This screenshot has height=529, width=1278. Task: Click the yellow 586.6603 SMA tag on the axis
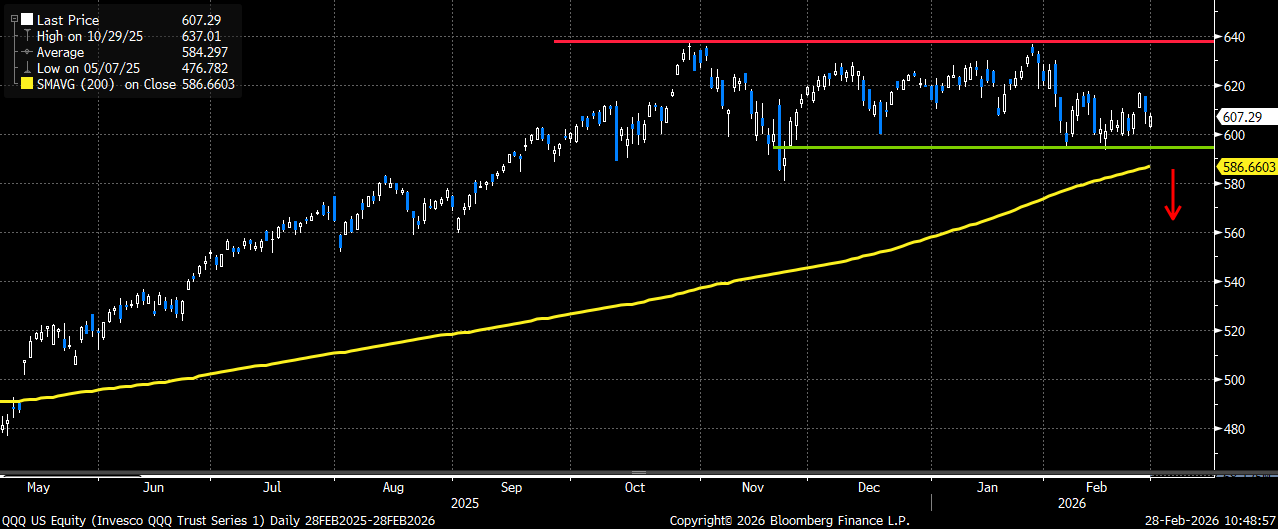coord(1245,169)
